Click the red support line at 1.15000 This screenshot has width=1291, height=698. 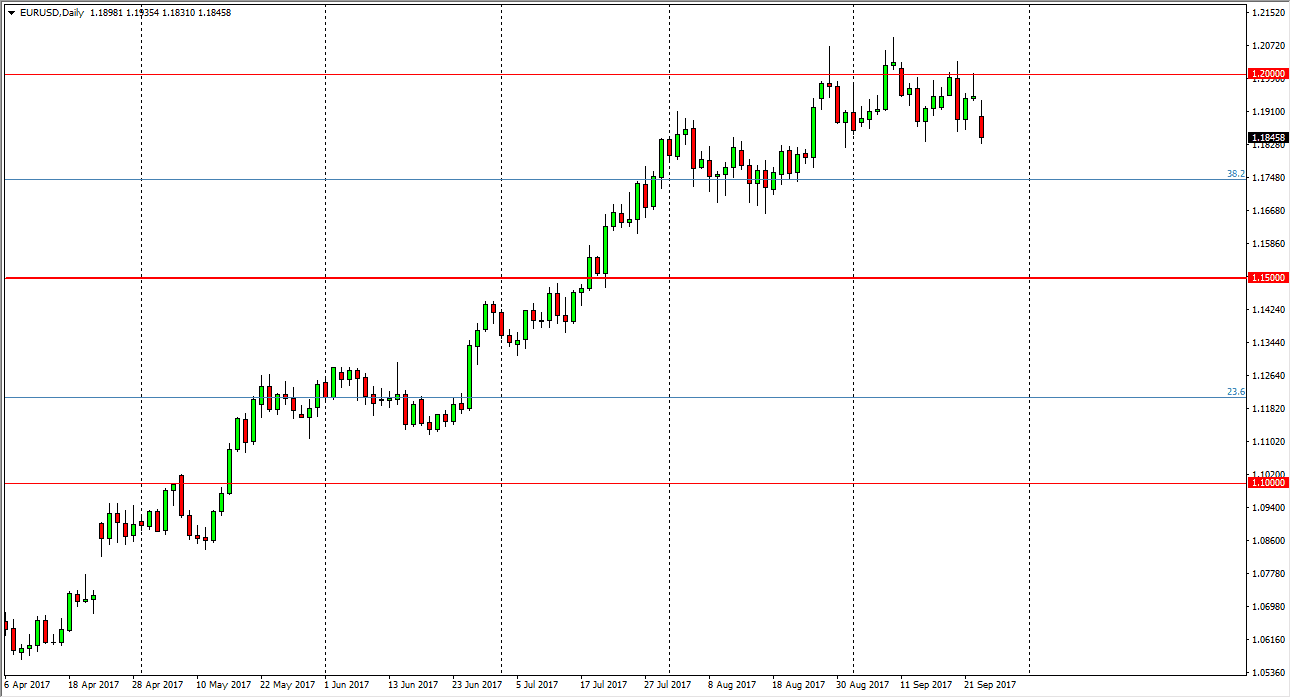tap(400, 279)
